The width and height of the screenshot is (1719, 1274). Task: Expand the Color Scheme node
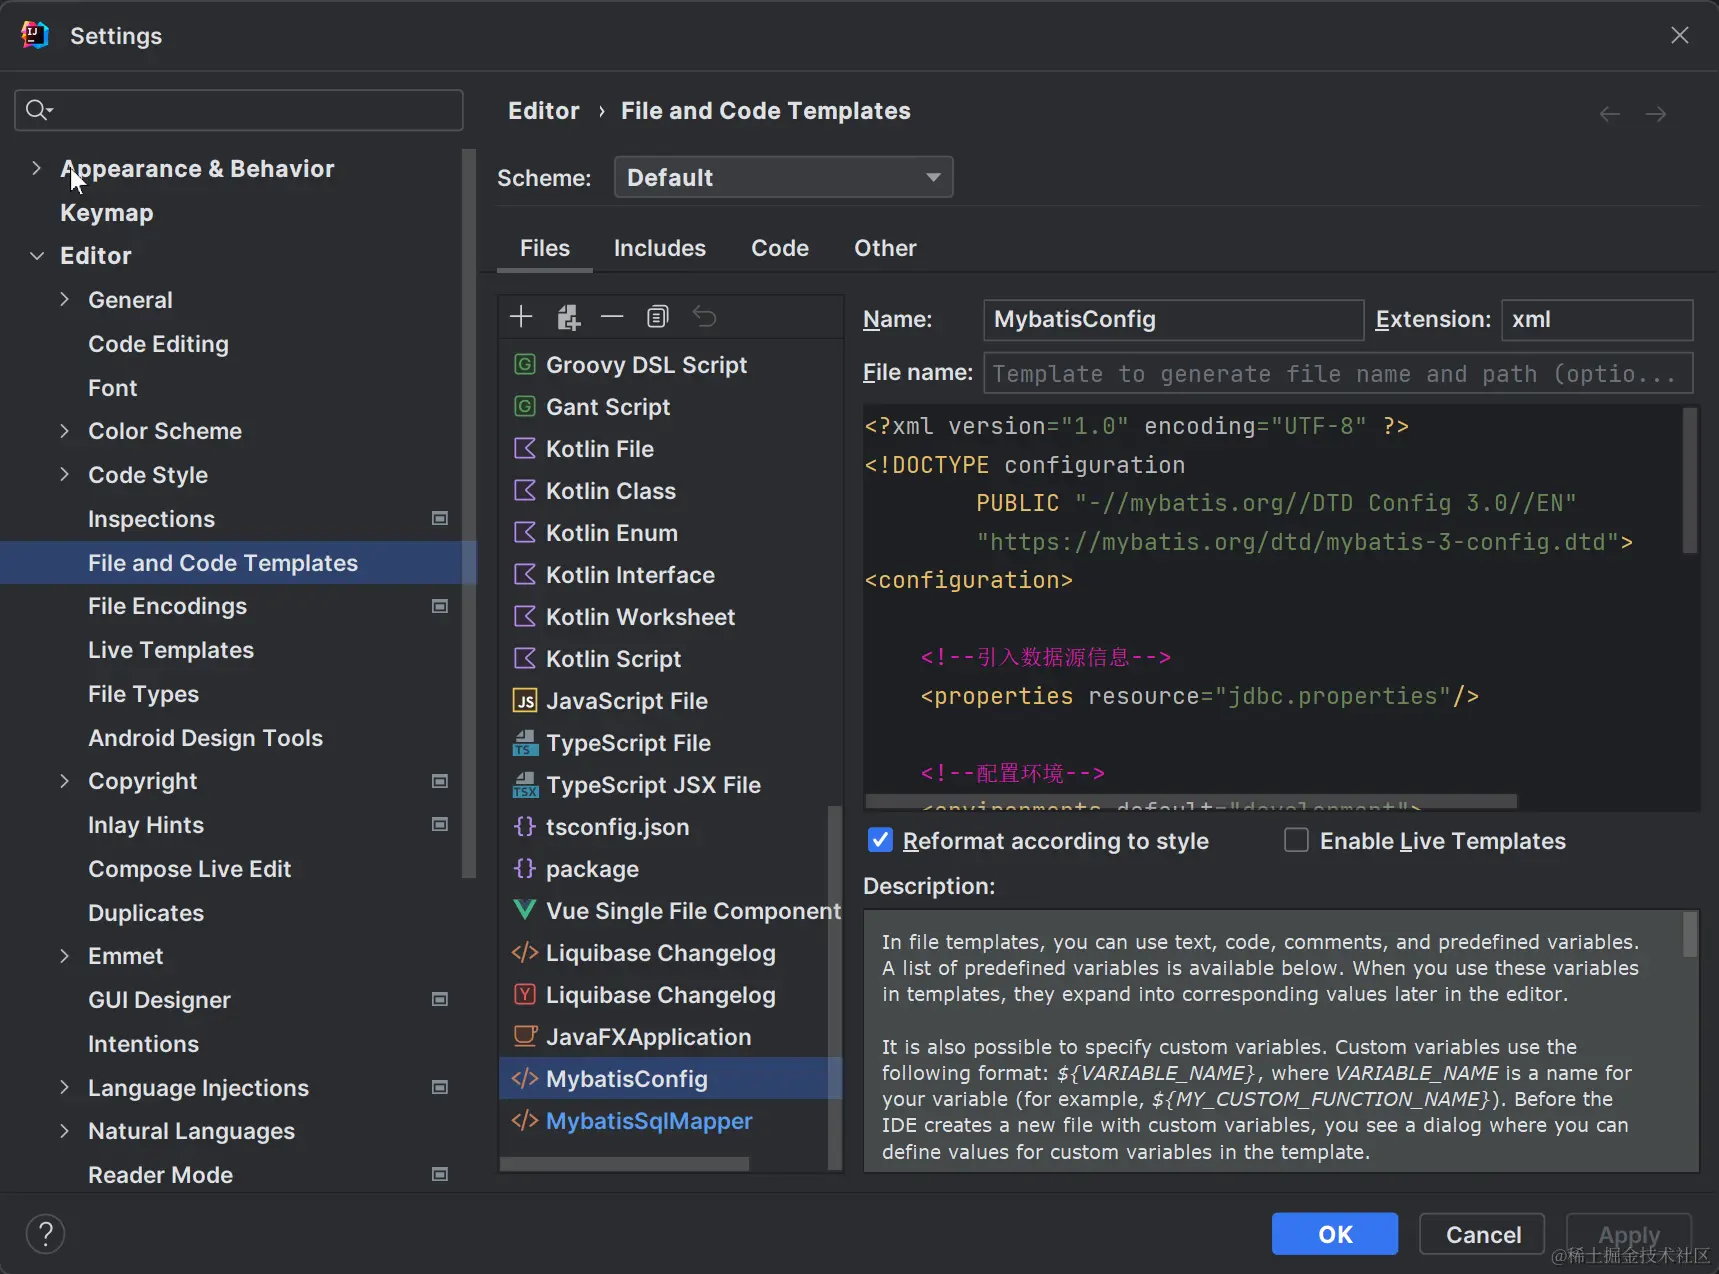pyautogui.click(x=65, y=431)
